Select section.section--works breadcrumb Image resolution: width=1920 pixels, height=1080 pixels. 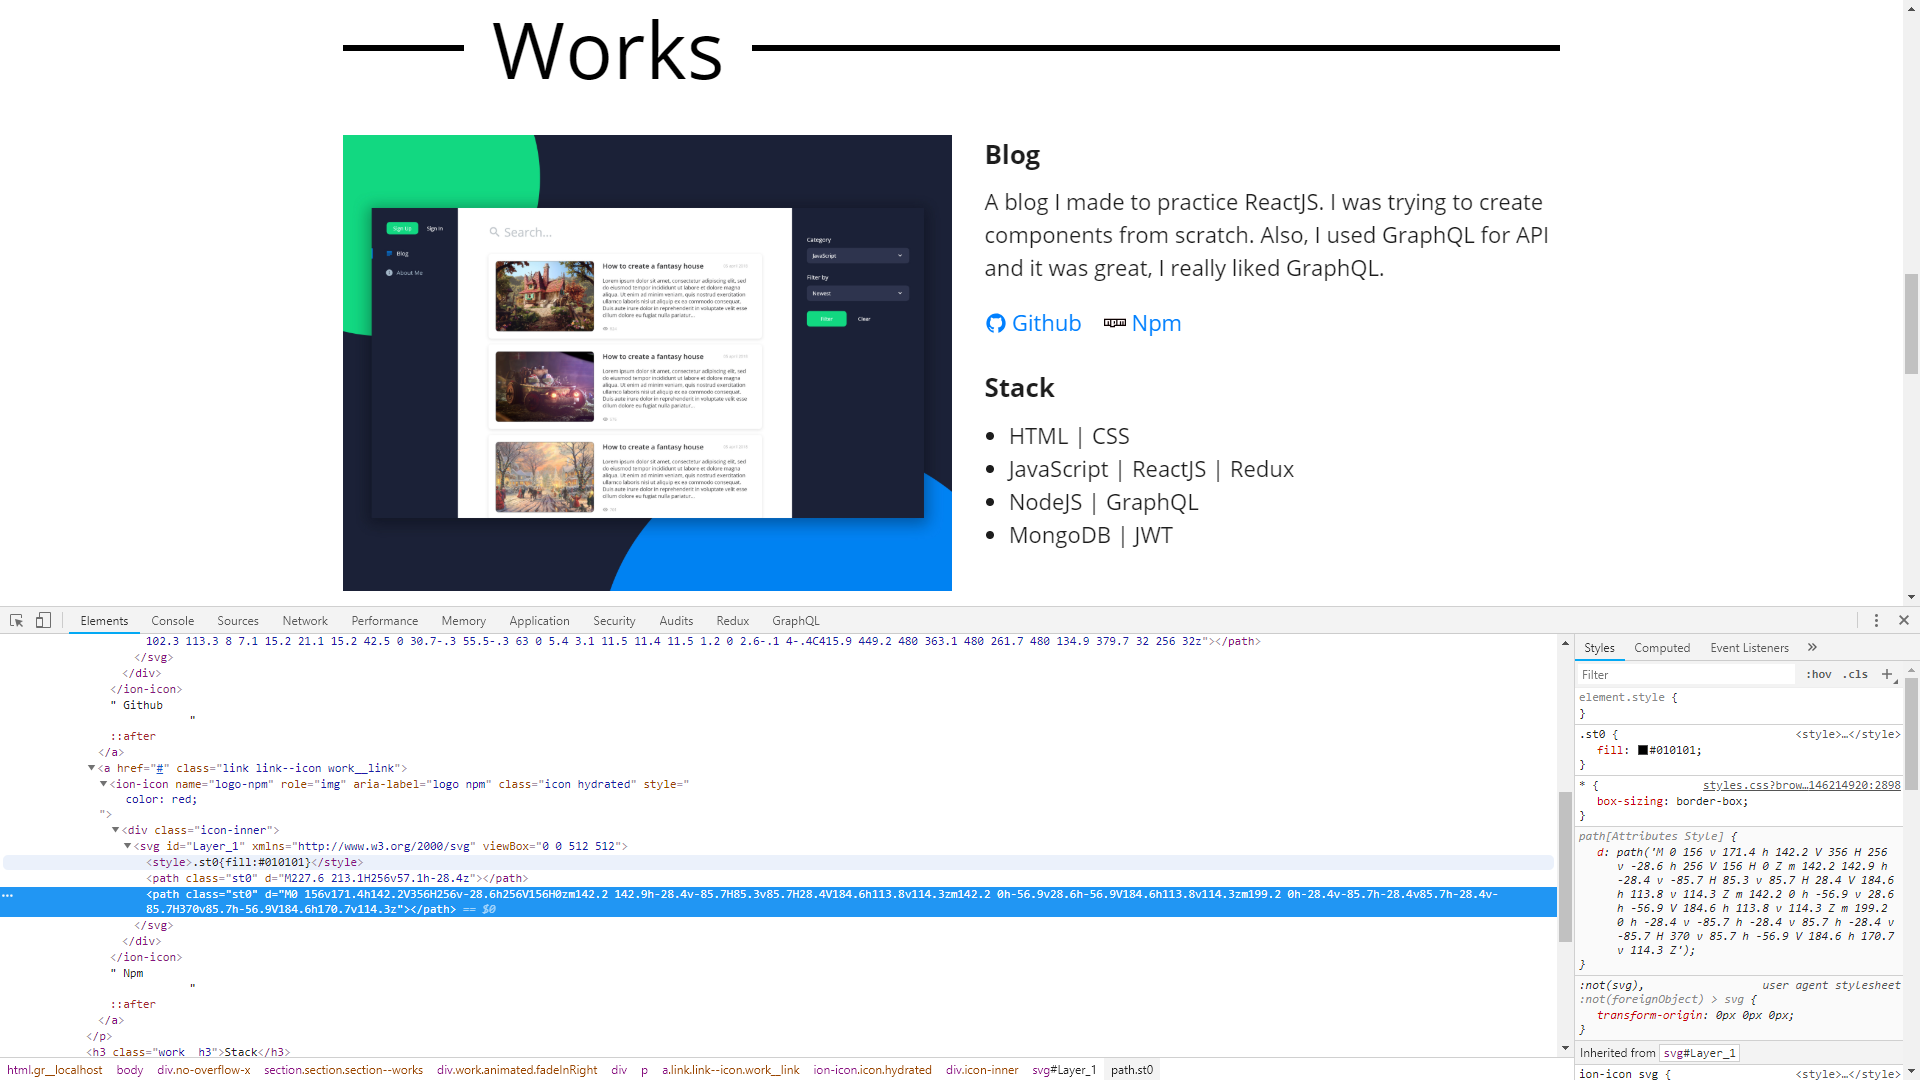(344, 1070)
